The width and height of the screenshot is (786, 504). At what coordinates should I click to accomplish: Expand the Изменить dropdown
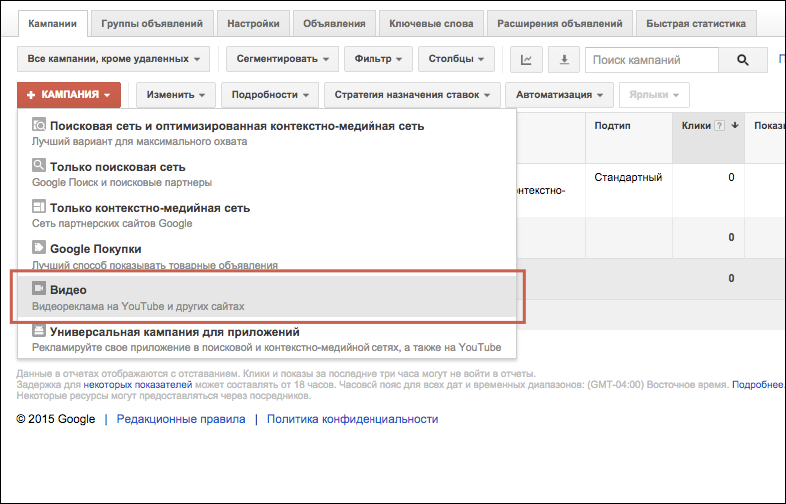pos(175,95)
